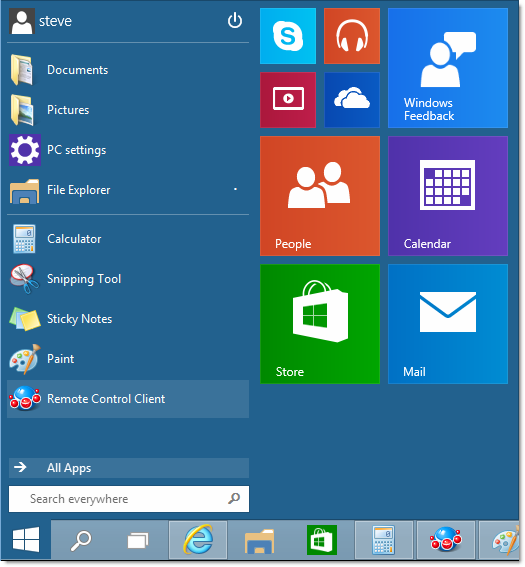Screen dimensions: 525x567
Task: Open Pictures text label
Action: click(x=68, y=110)
